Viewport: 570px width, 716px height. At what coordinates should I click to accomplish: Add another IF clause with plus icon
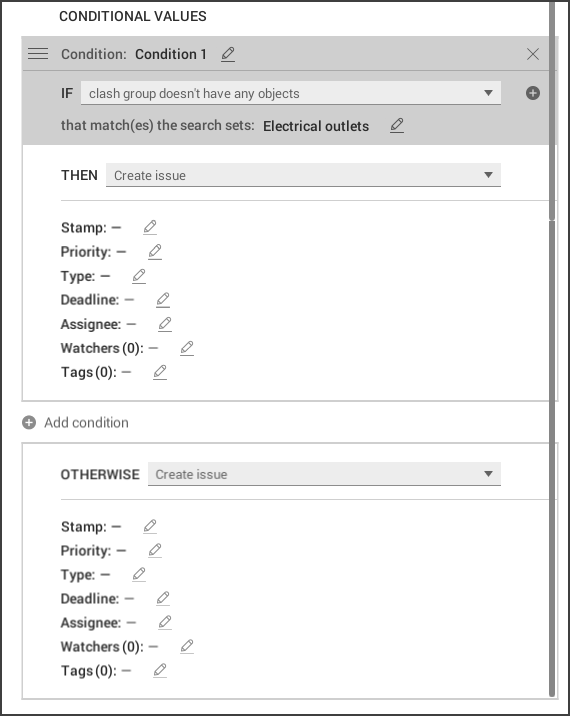[x=533, y=93]
